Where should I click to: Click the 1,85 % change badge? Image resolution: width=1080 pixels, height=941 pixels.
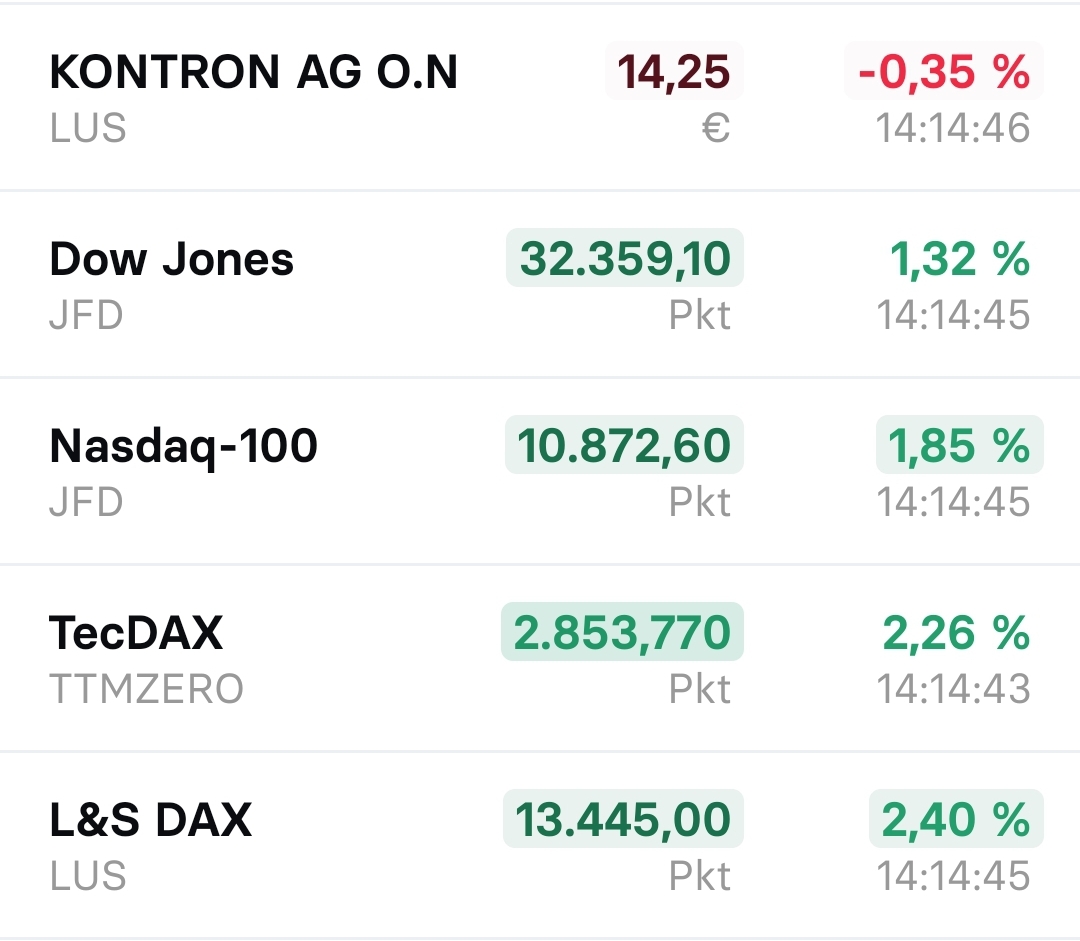[x=959, y=446]
